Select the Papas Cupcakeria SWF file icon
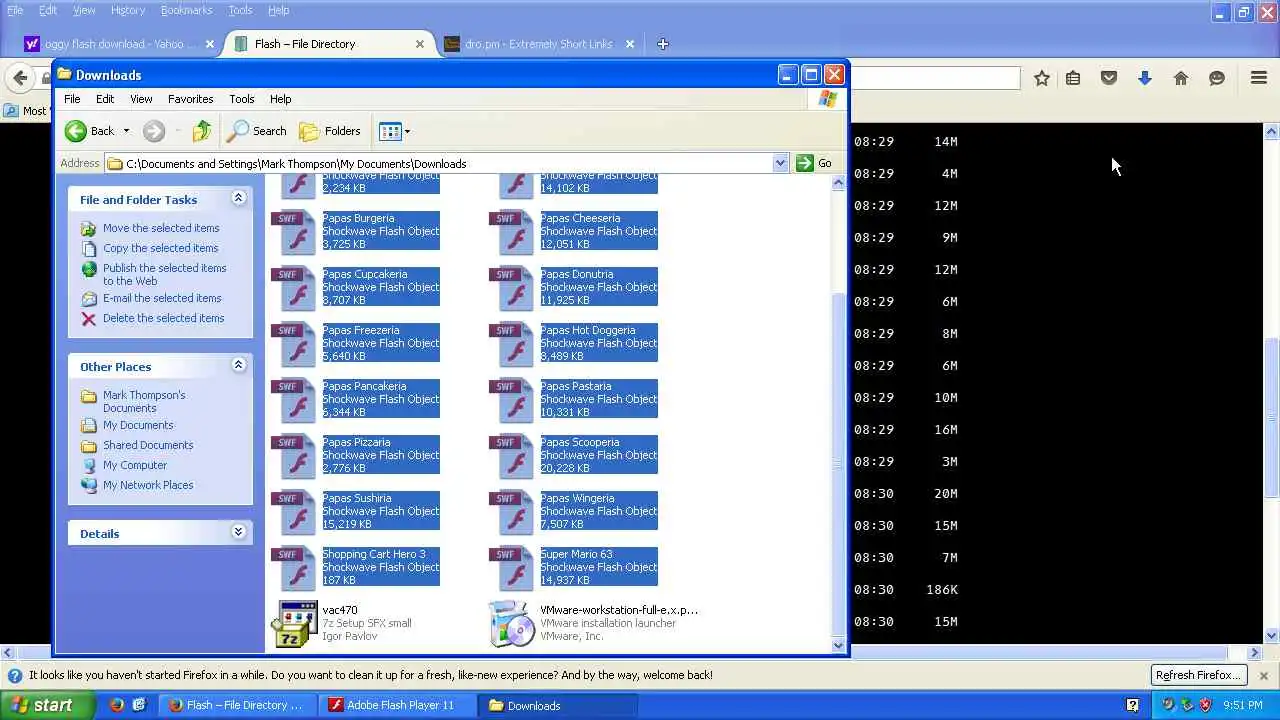 click(x=294, y=288)
